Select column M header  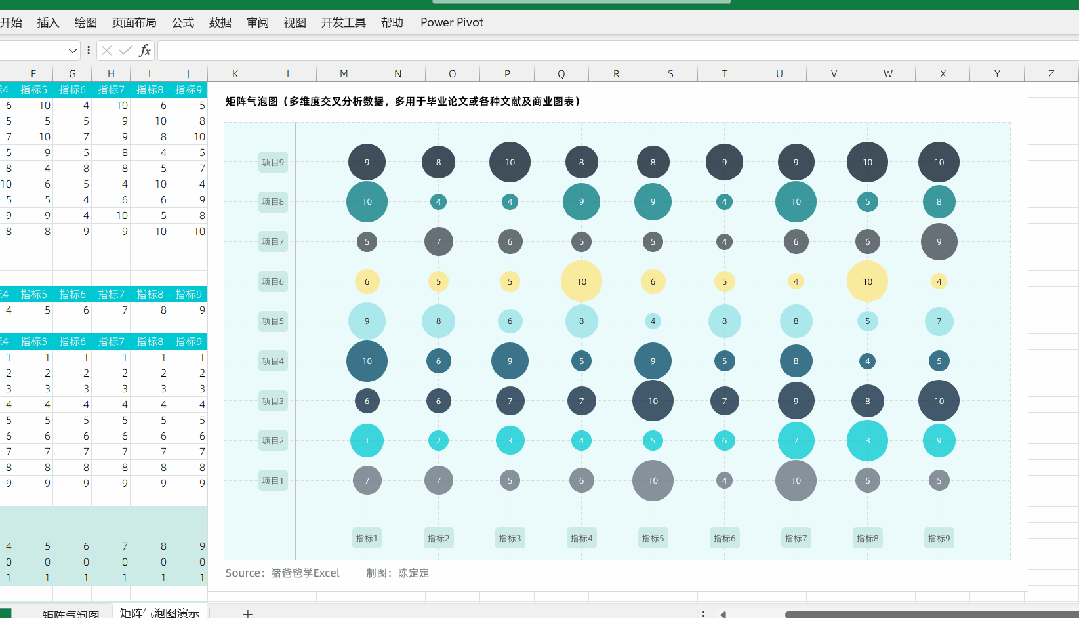tap(343, 73)
